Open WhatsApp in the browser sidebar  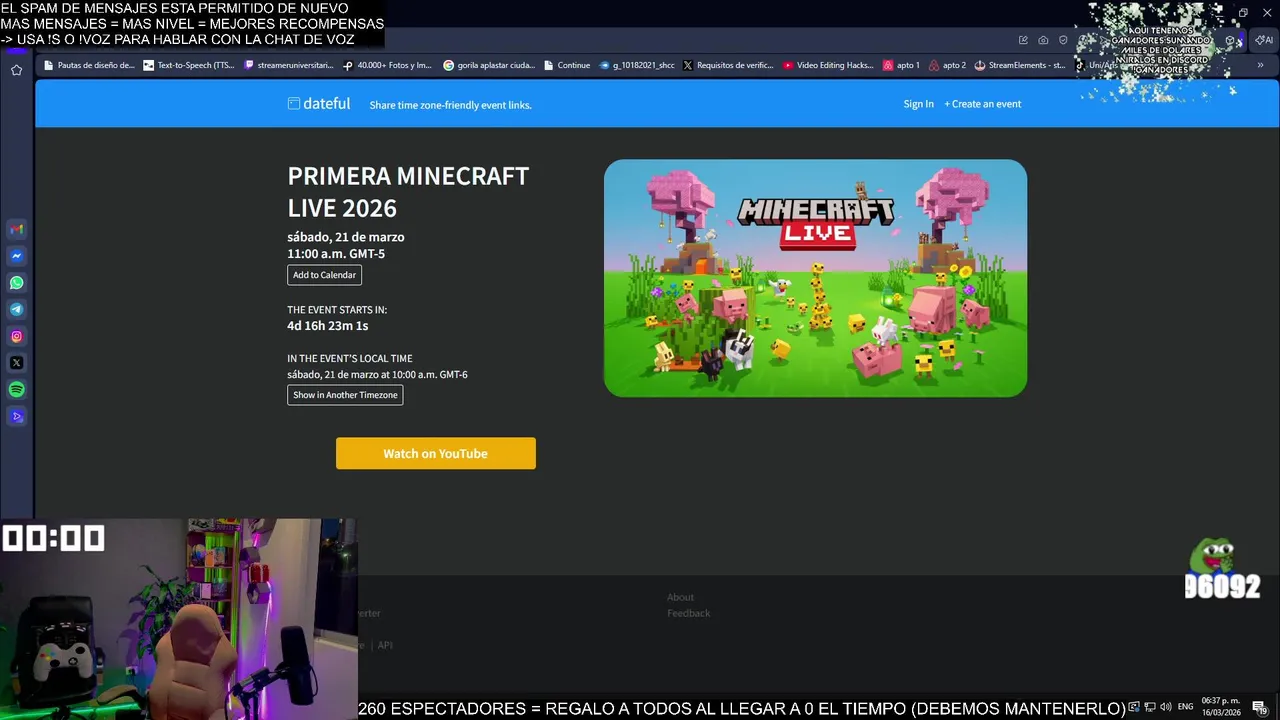(17, 283)
